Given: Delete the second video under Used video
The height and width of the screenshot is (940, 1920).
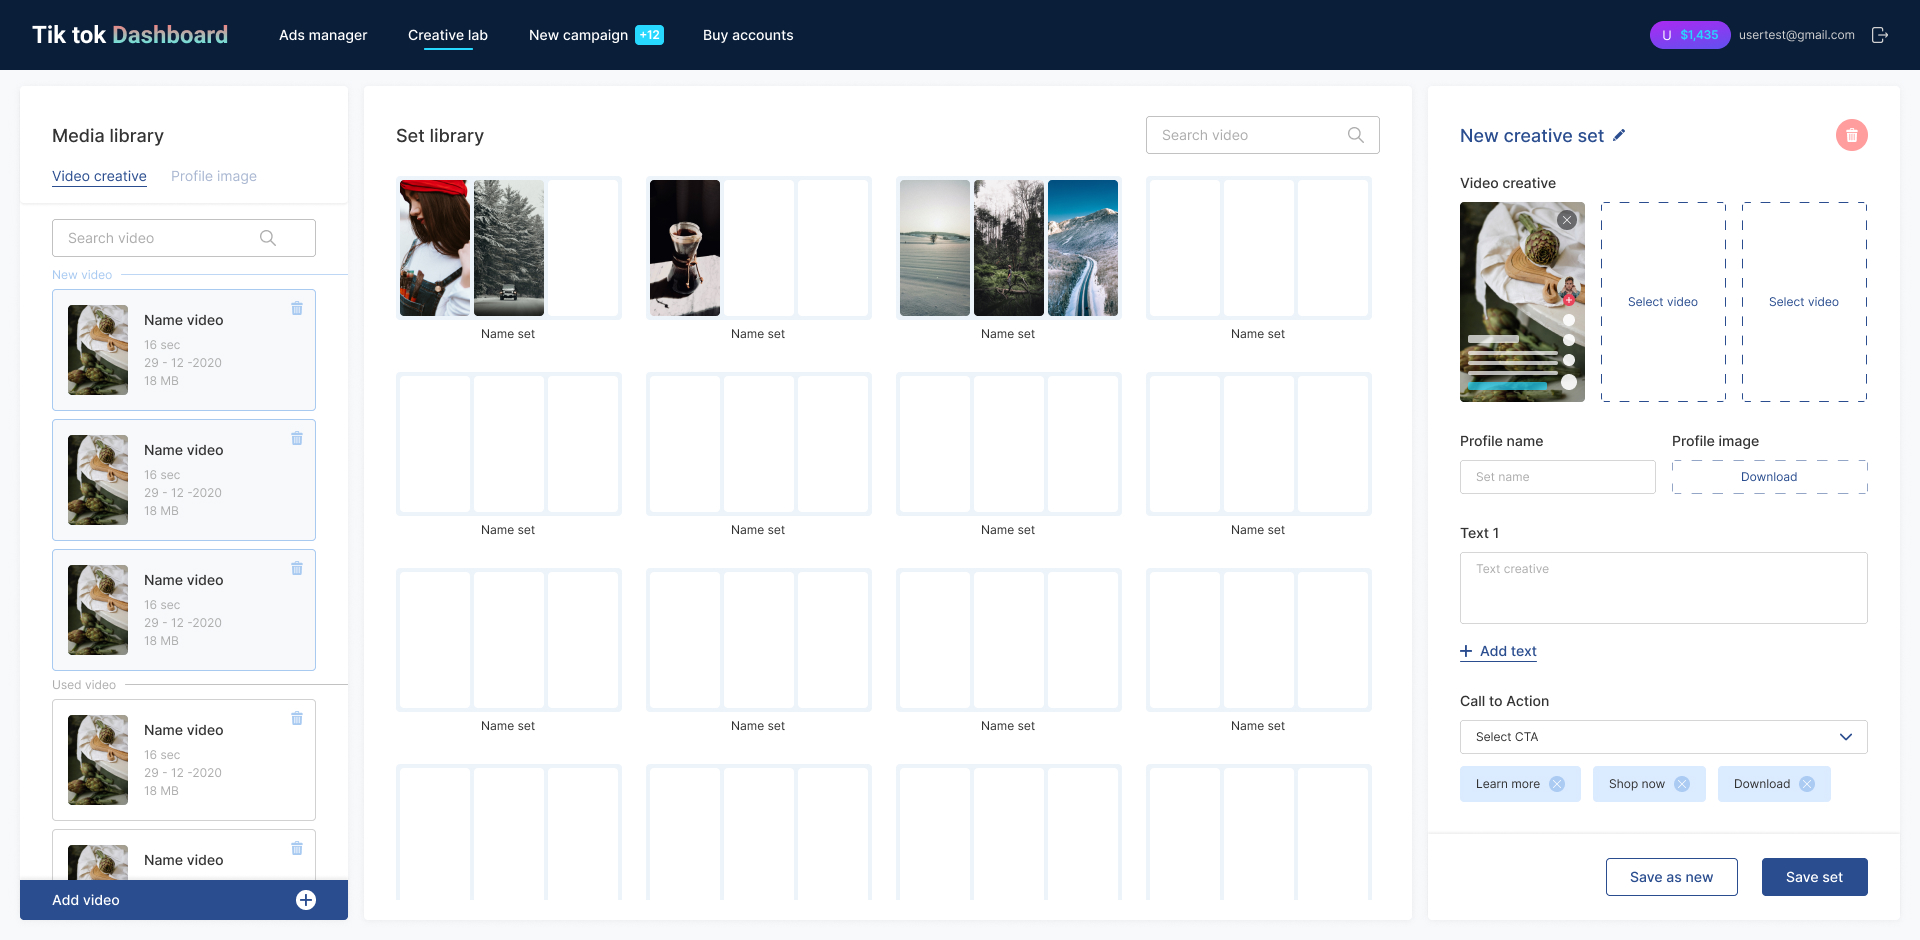Looking at the screenshot, I should click(297, 848).
